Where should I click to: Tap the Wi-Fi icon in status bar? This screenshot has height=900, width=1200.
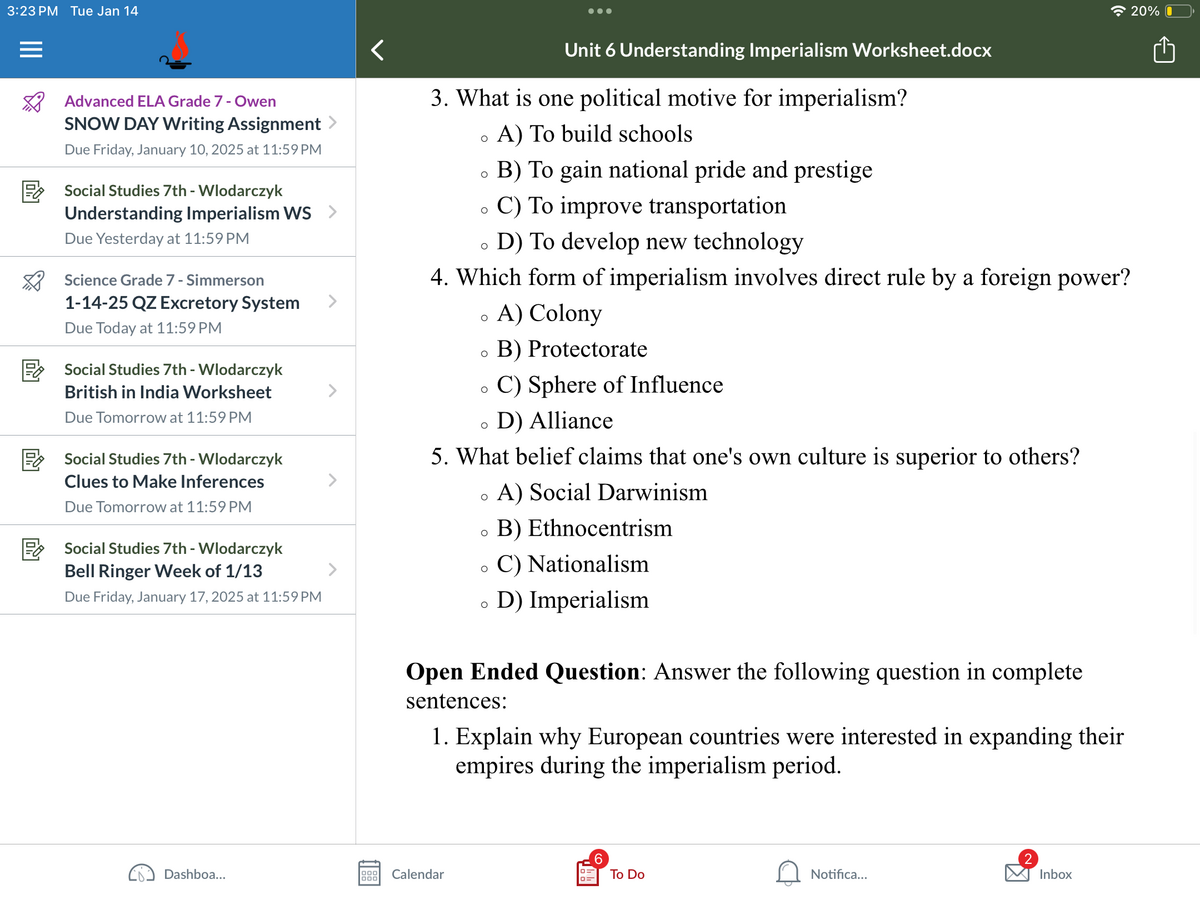(x=1117, y=11)
